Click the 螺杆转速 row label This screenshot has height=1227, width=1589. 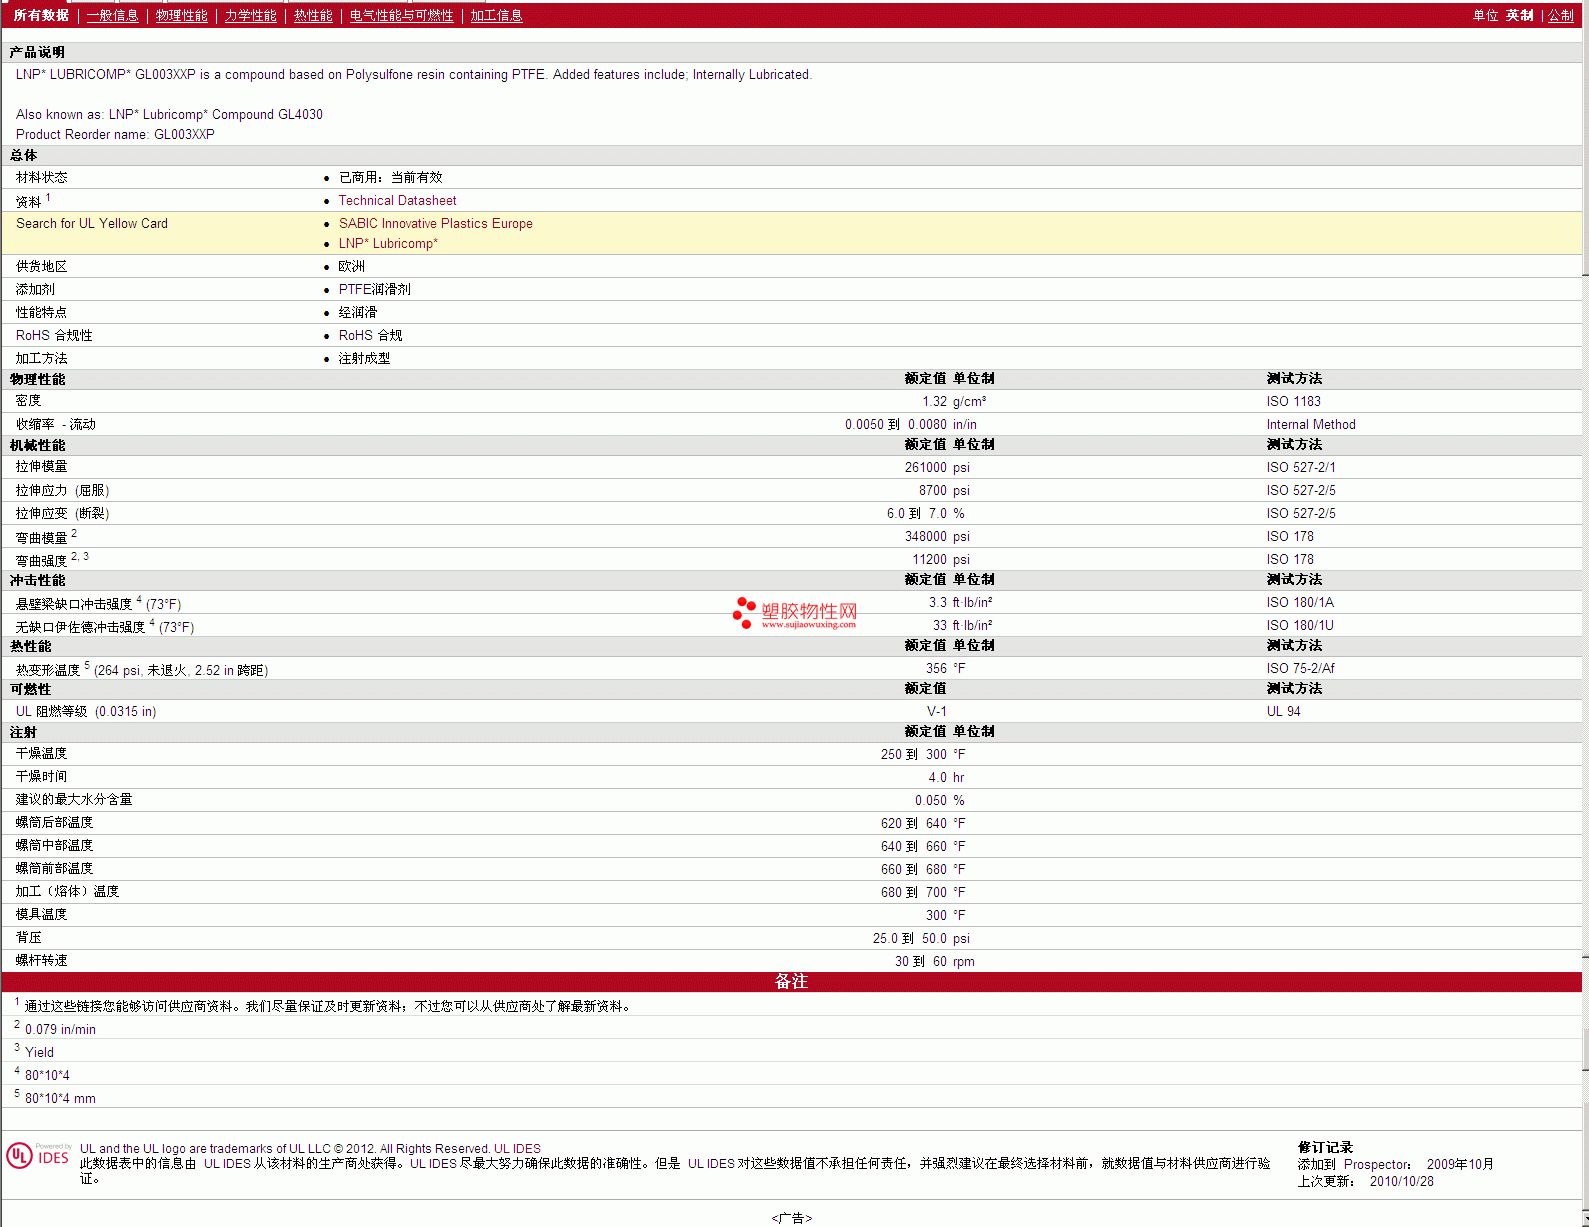coord(41,961)
